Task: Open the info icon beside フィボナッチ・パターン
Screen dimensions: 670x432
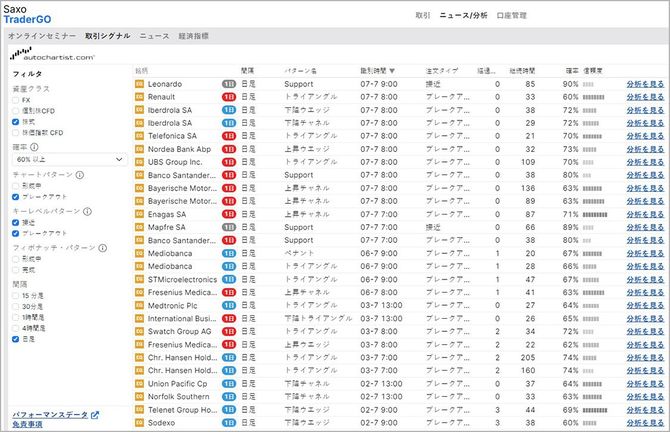Action: pyautogui.click(x=103, y=248)
